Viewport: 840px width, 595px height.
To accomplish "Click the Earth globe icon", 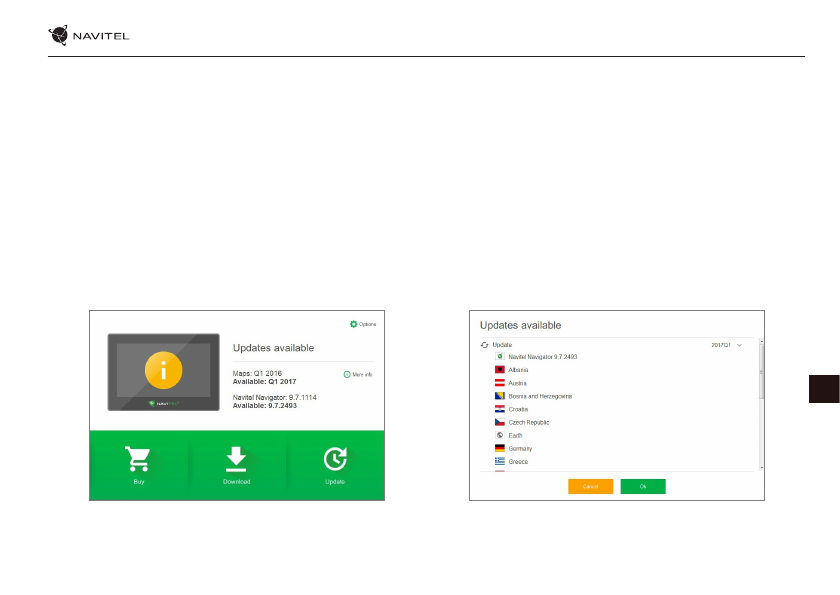I will 499,435.
